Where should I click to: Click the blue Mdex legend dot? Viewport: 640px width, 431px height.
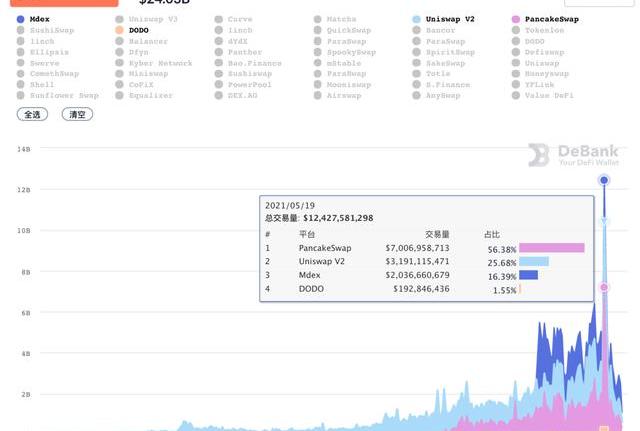click(21, 19)
